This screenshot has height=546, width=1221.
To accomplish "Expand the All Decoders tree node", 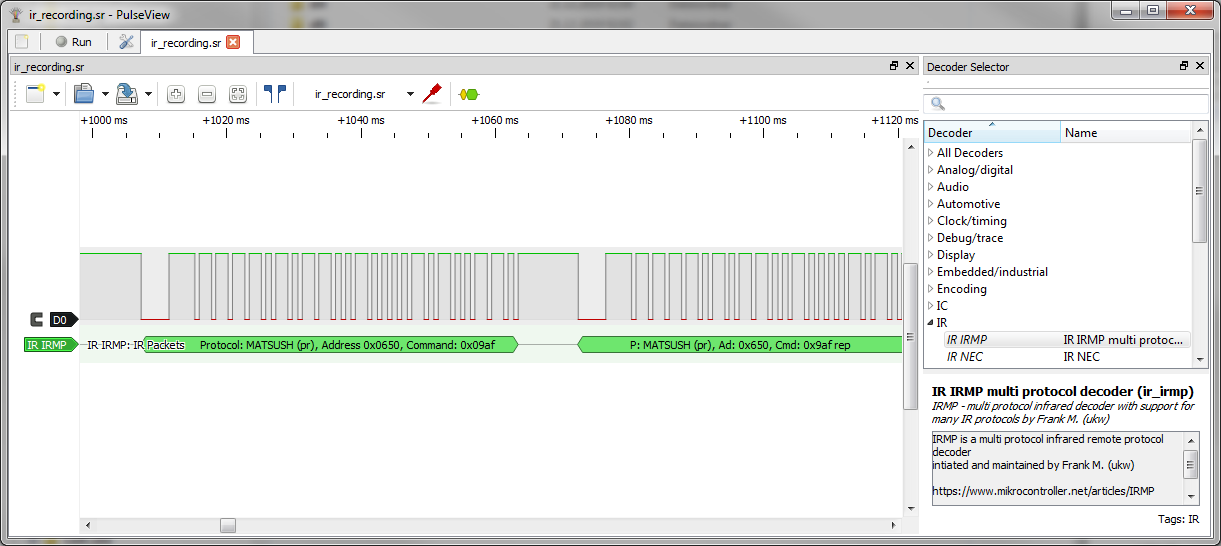I will pos(931,153).
